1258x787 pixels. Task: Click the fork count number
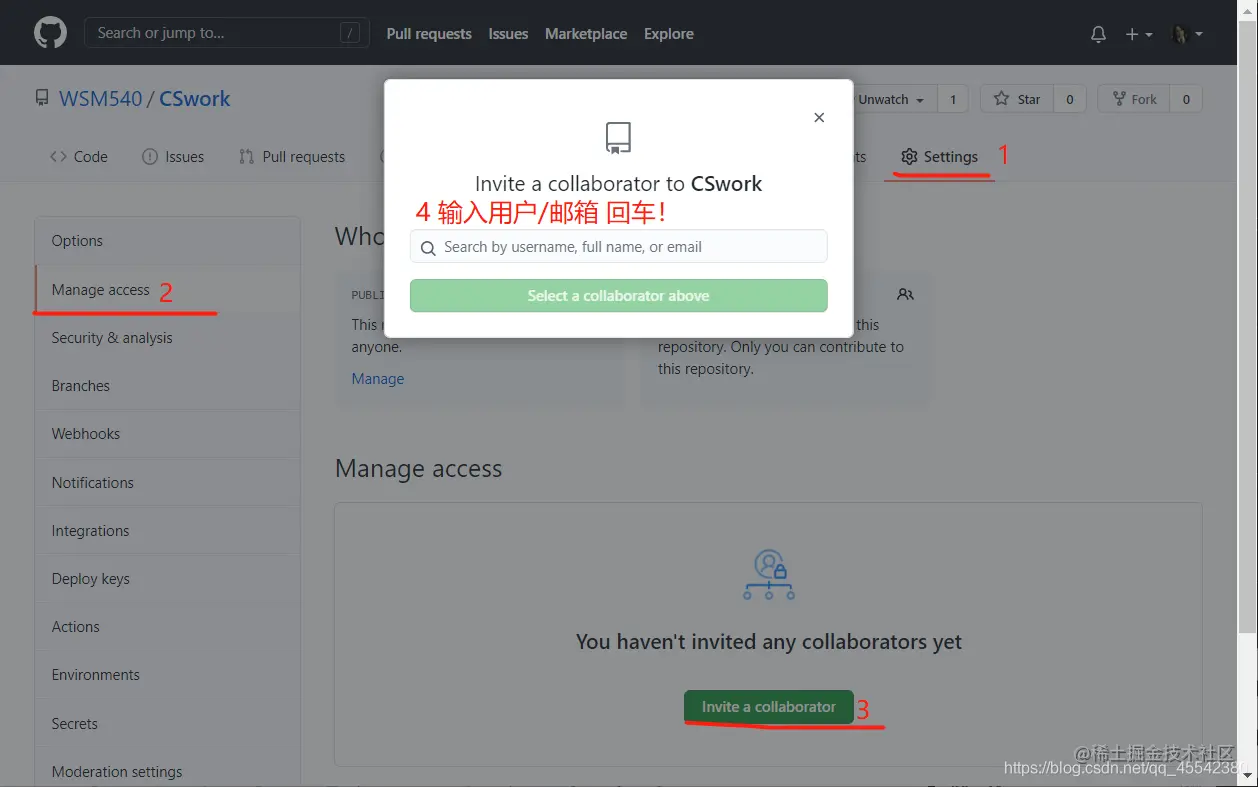(x=1186, y=99)
